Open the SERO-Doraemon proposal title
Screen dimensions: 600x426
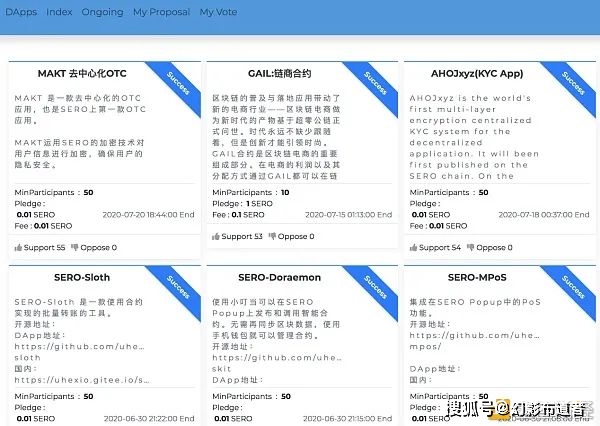click(279, 277)
